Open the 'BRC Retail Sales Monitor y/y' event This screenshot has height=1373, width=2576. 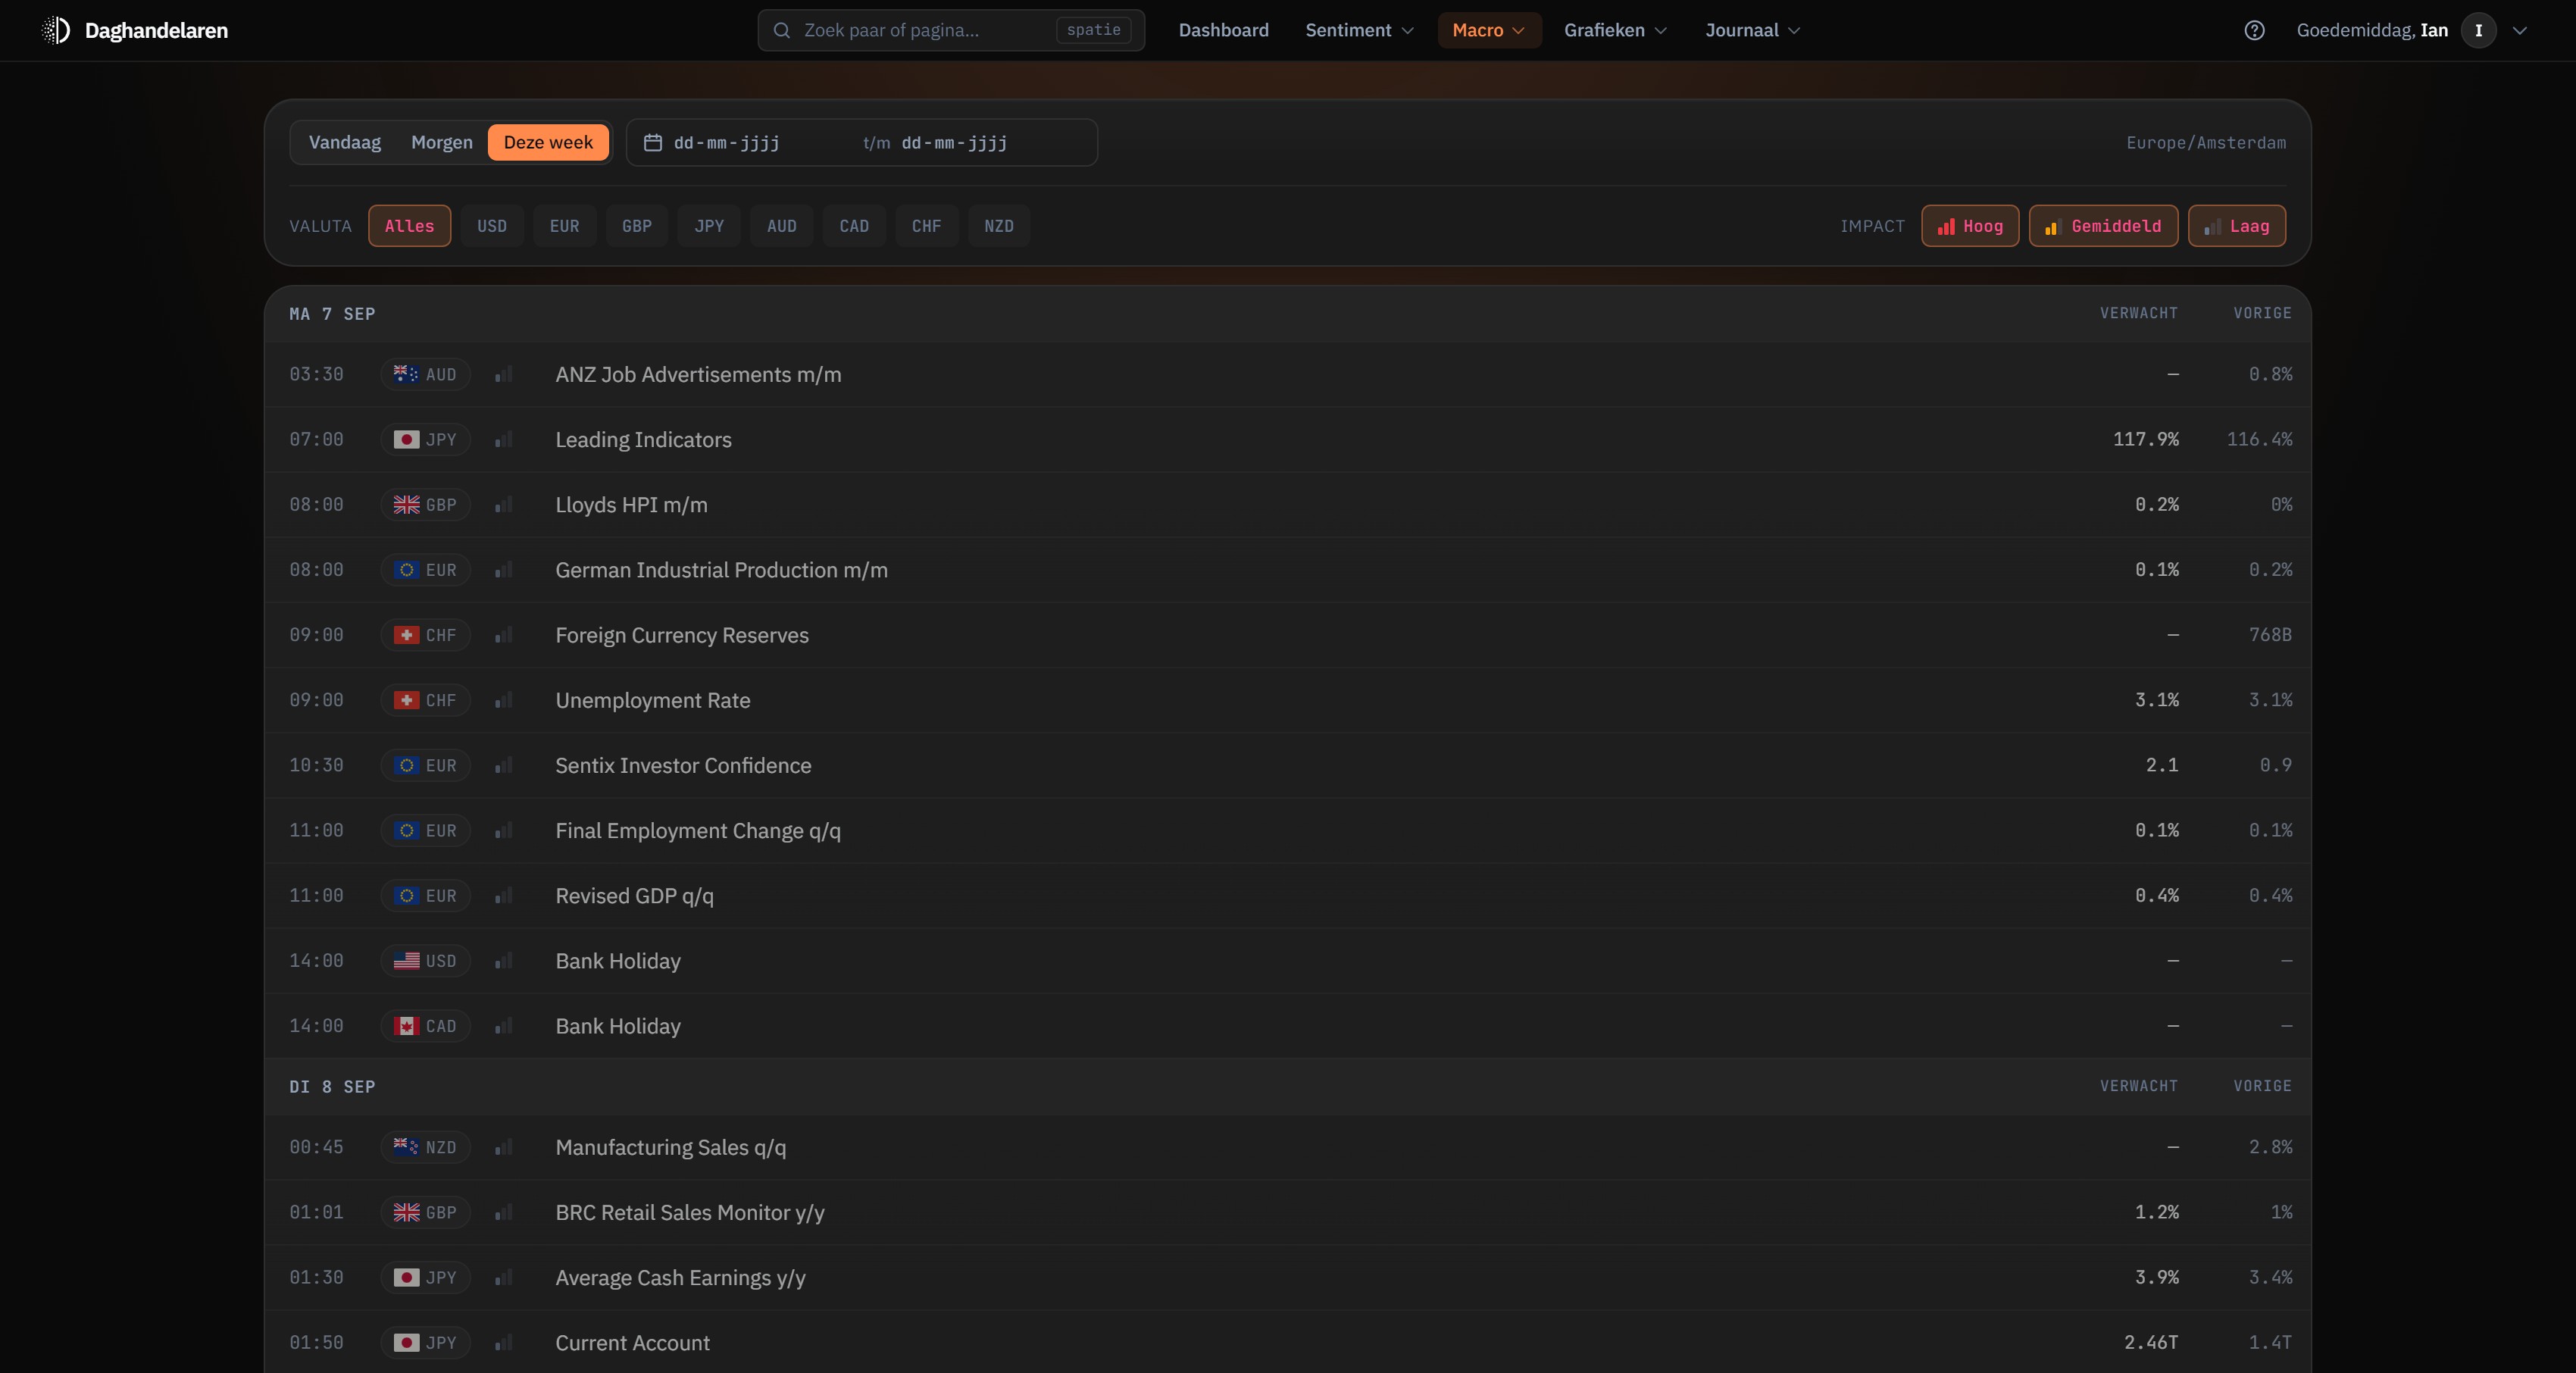coord(1288,1212)
